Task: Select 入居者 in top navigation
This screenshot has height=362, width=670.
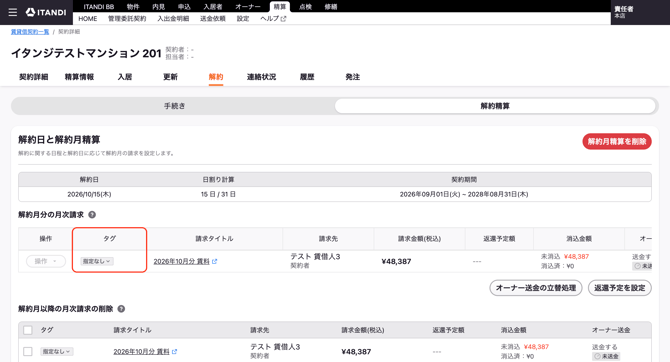Action: pyautogui.click(x=213, y=7)
